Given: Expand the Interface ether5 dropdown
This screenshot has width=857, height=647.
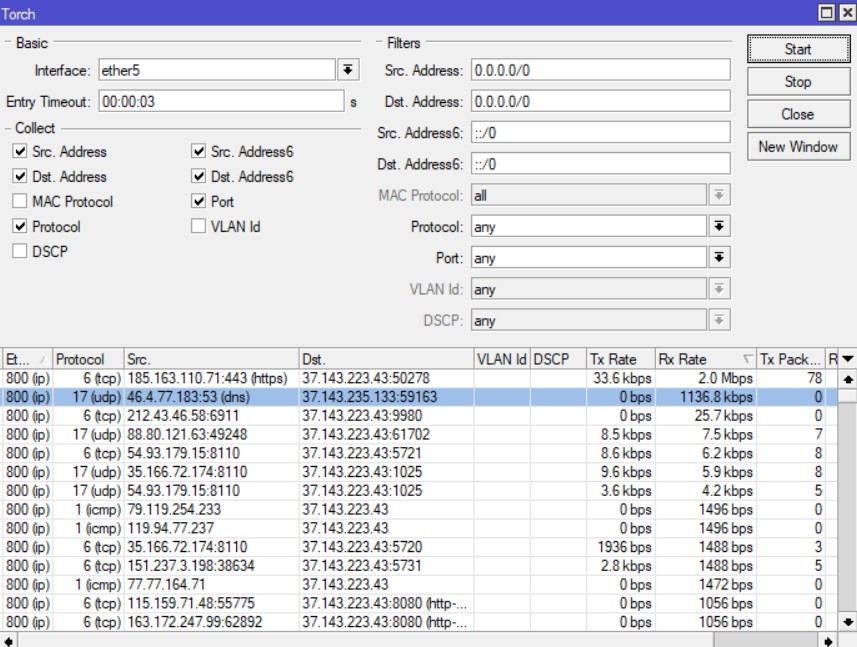Looking at the screenshot, I should (x=348, y=70).
